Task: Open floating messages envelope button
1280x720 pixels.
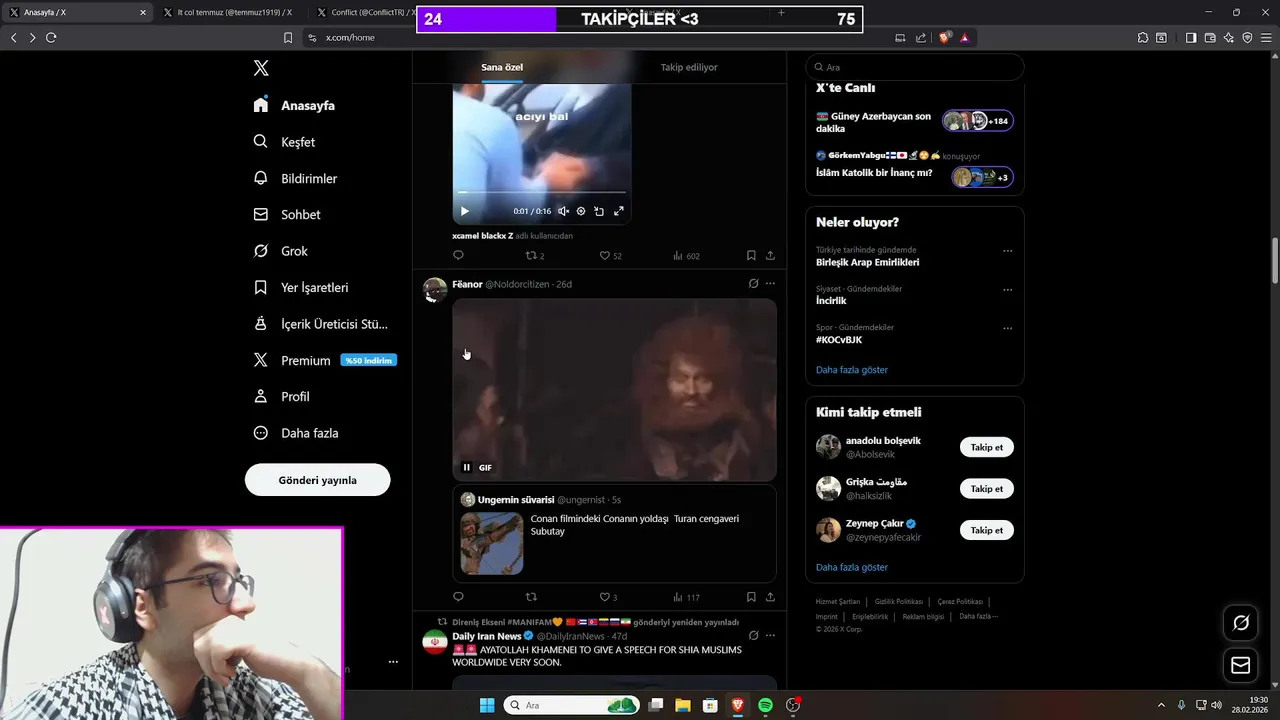Action: coord(1241,665)
